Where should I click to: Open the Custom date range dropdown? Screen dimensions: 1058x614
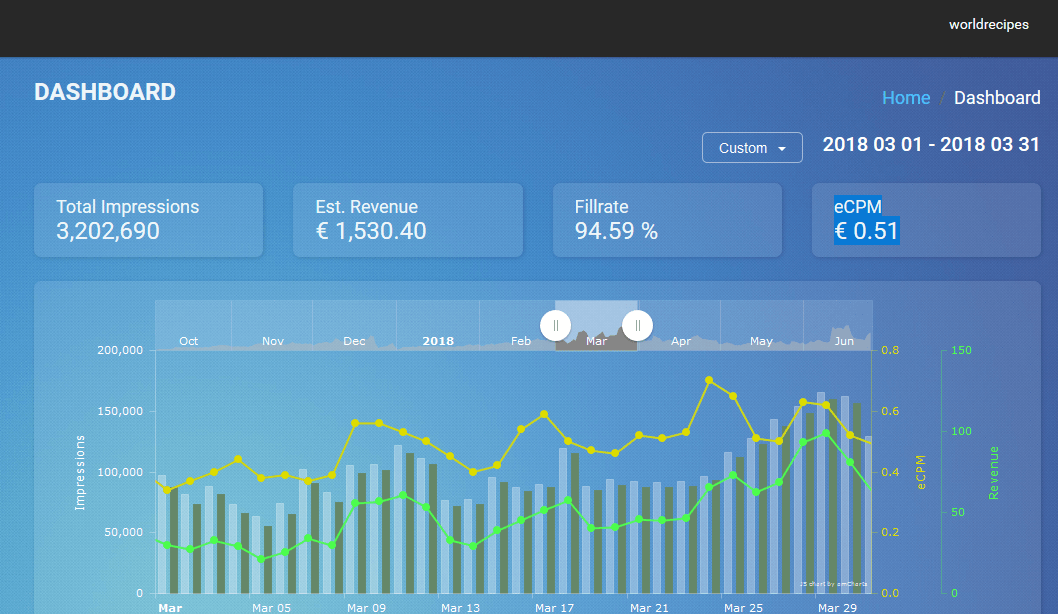(751, 148)
